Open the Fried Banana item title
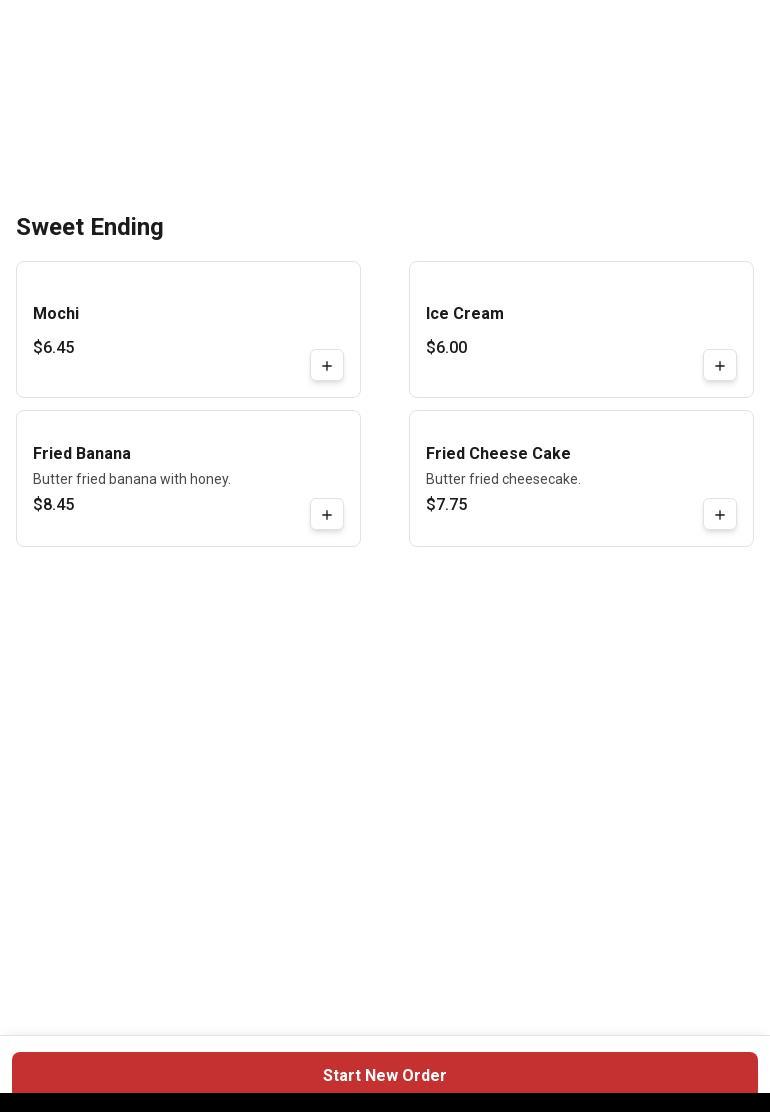Screen dimensions: 770x1112 pos(82,454)
